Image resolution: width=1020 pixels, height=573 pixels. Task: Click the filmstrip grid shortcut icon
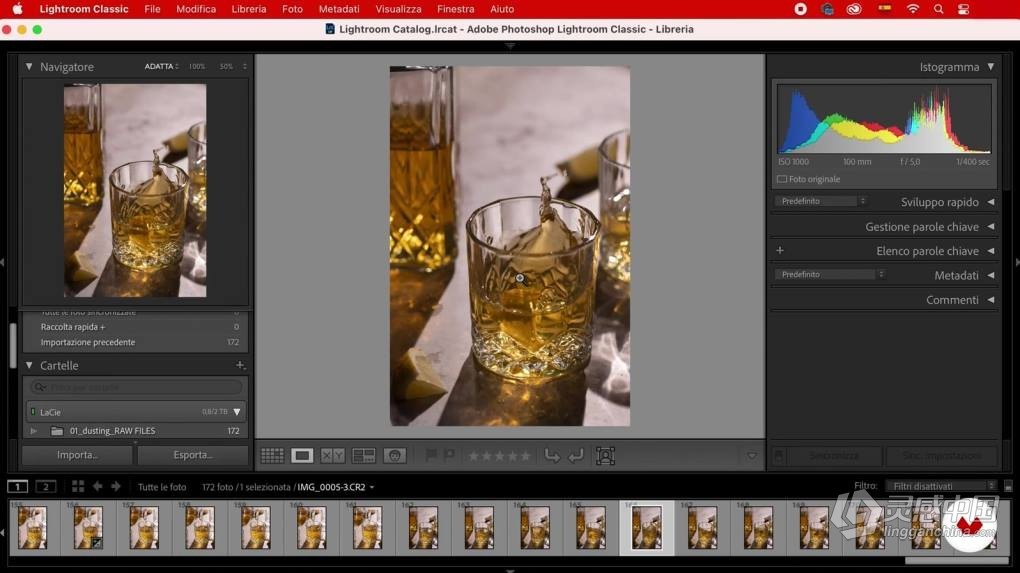[x=78, y=487]
